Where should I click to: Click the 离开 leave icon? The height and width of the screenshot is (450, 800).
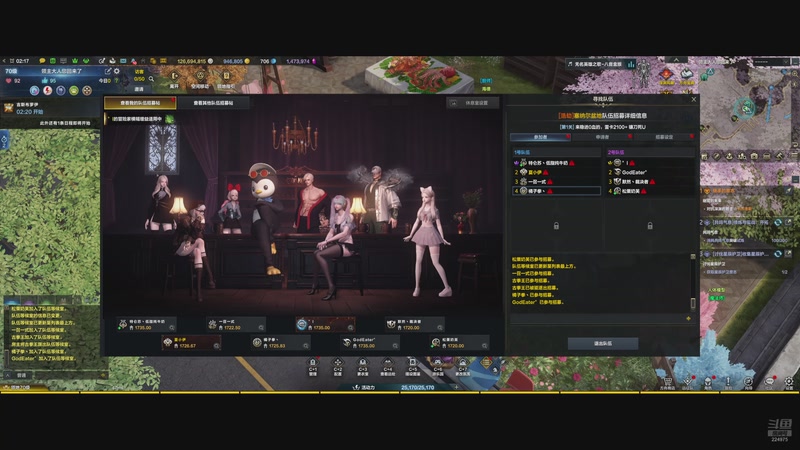click(174, 77)
